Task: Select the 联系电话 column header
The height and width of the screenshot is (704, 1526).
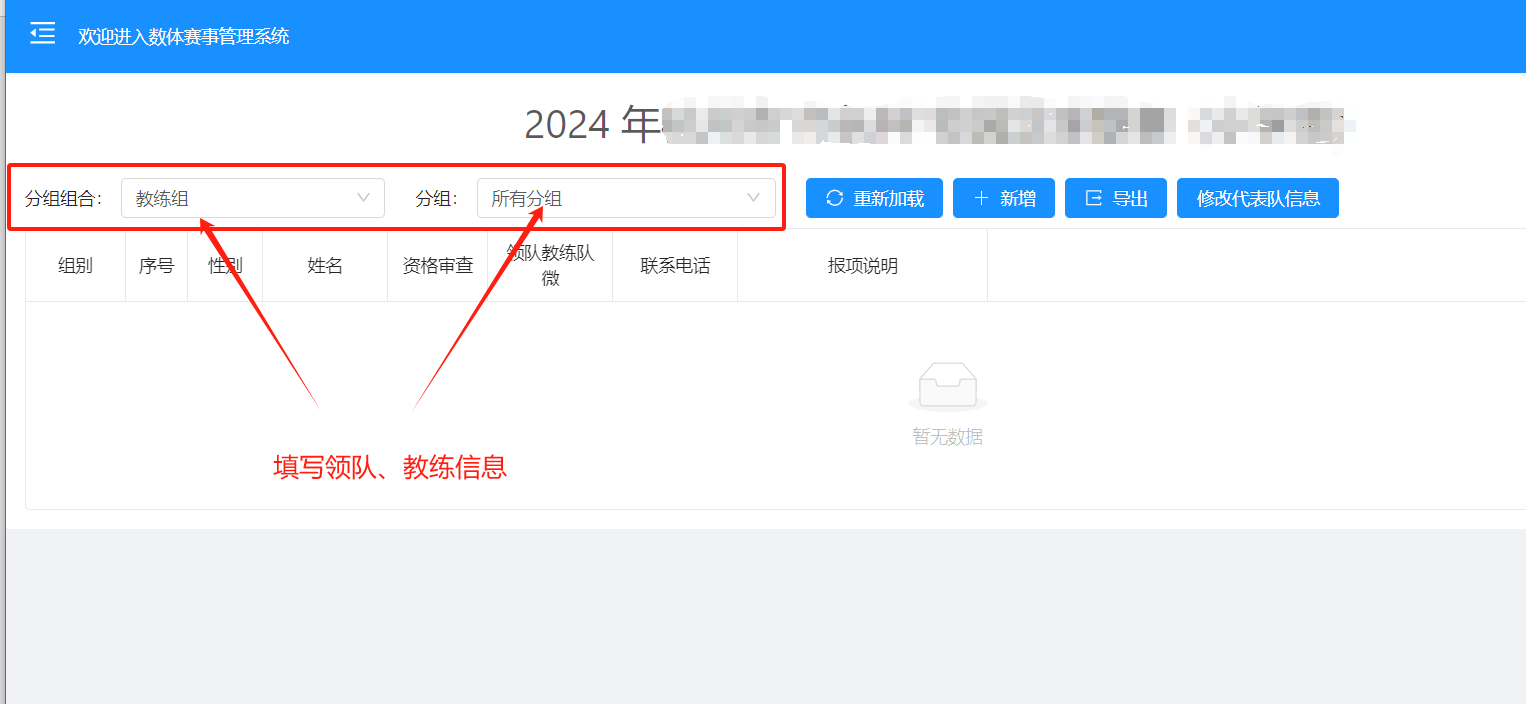Action: coord(675,265)
